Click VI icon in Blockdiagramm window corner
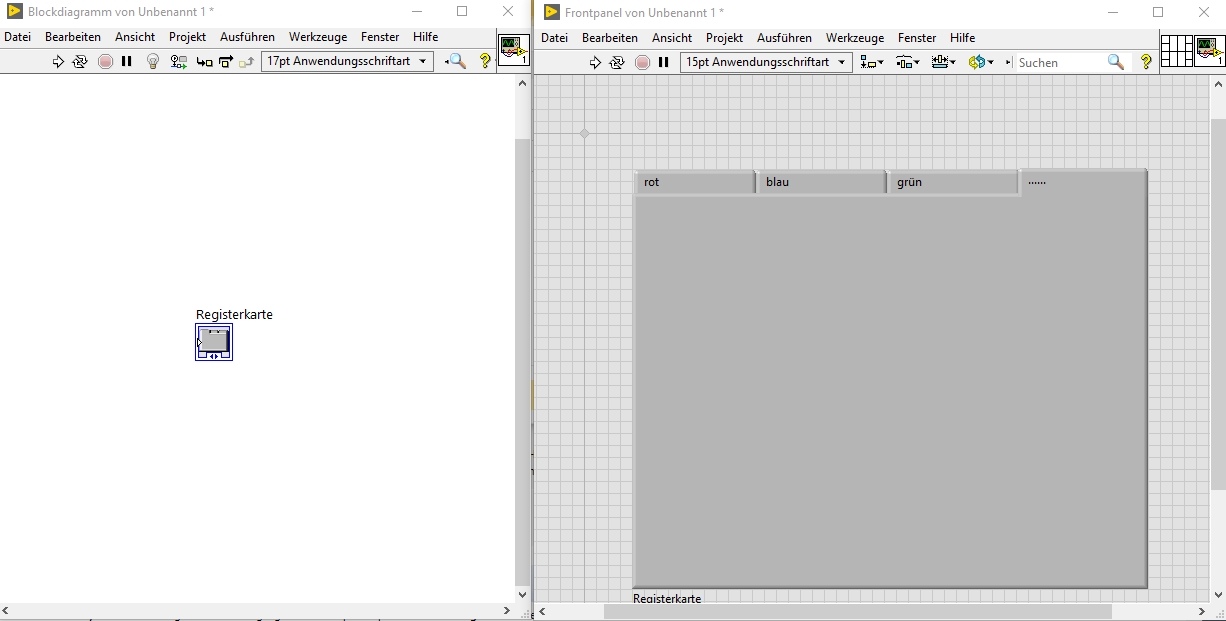 coord(514,50)
